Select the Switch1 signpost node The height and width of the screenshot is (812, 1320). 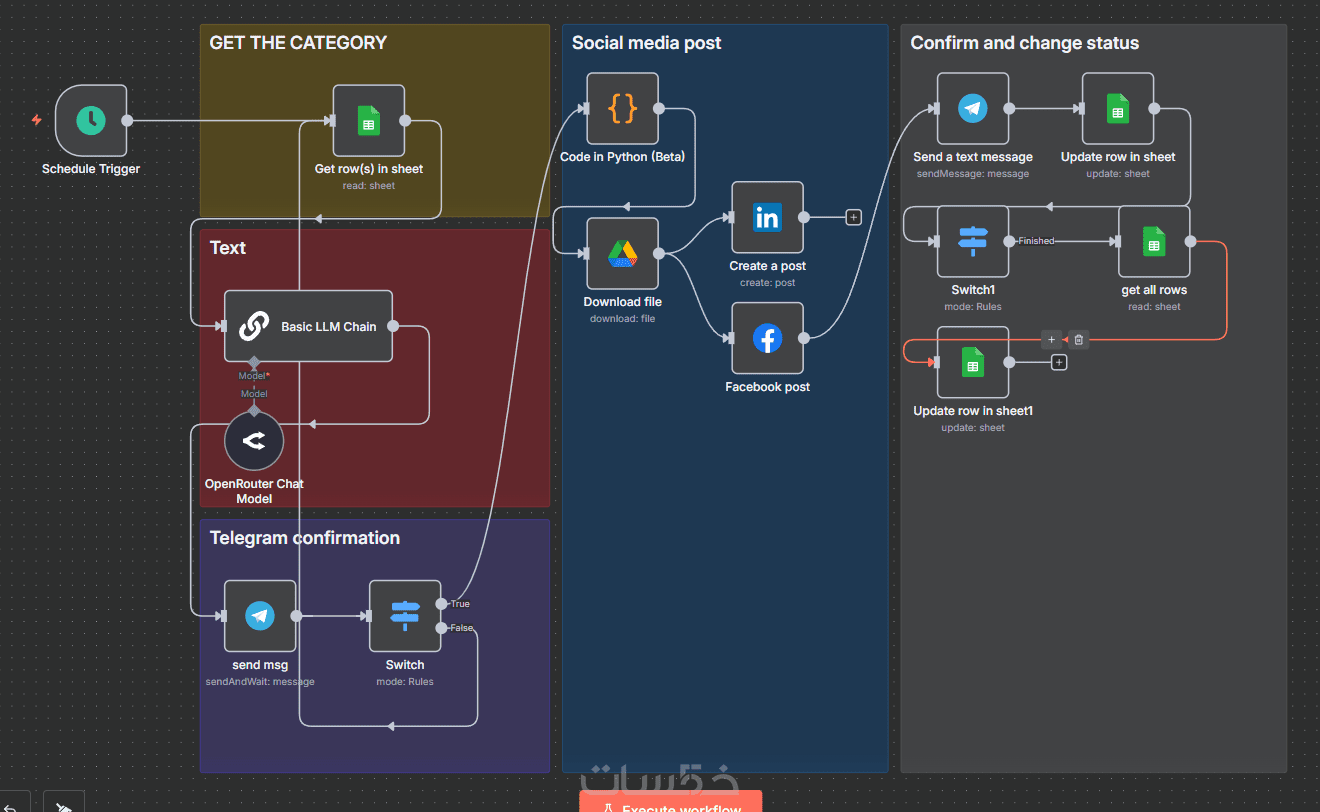tap(973, 241)
